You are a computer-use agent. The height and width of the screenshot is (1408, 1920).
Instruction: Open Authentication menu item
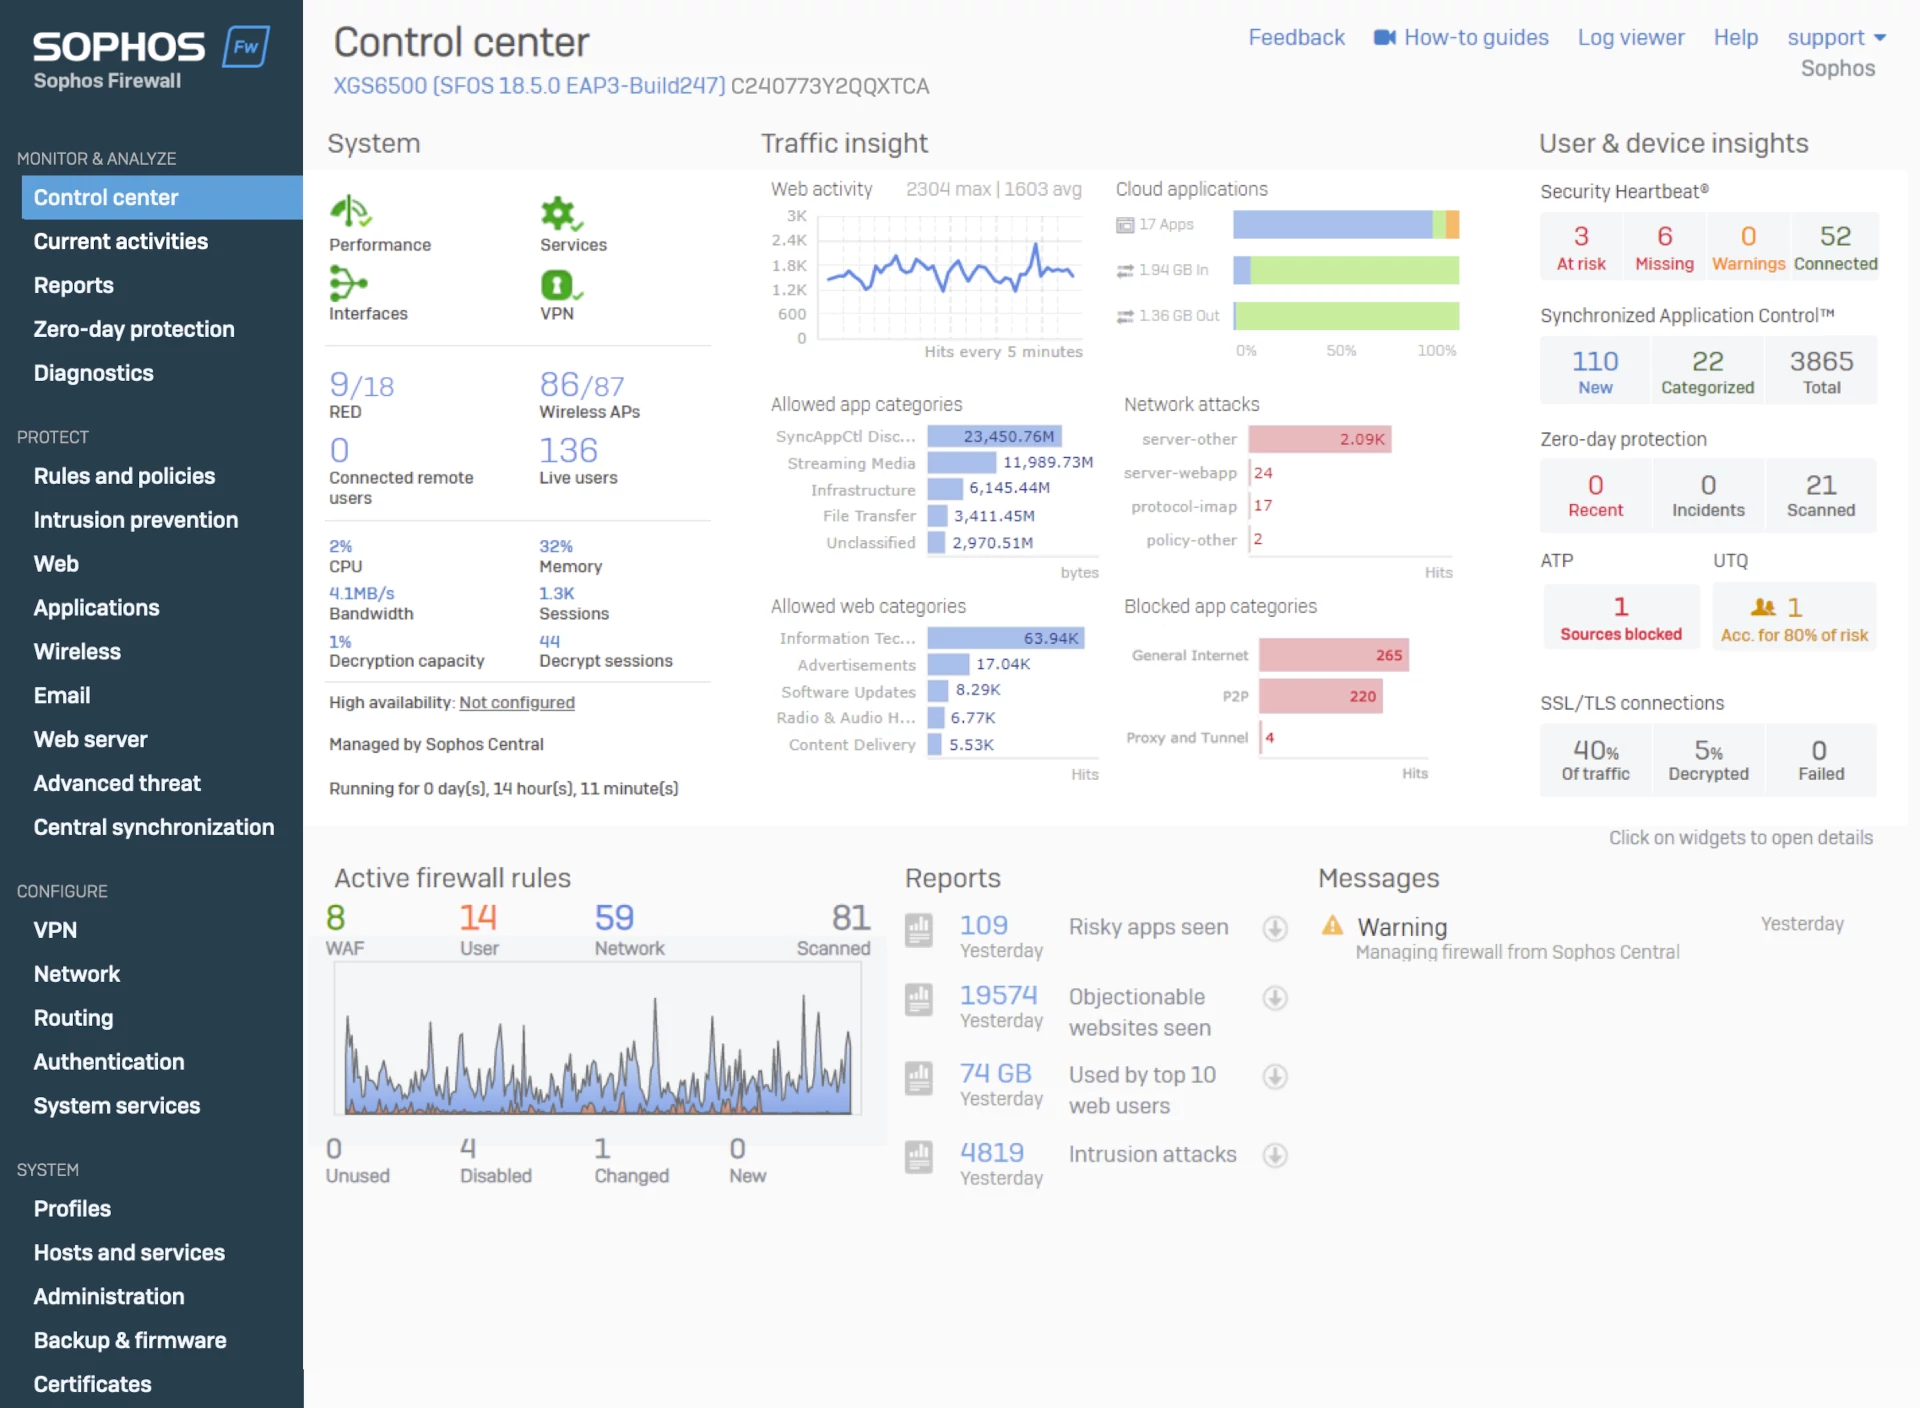(109, 1062)
